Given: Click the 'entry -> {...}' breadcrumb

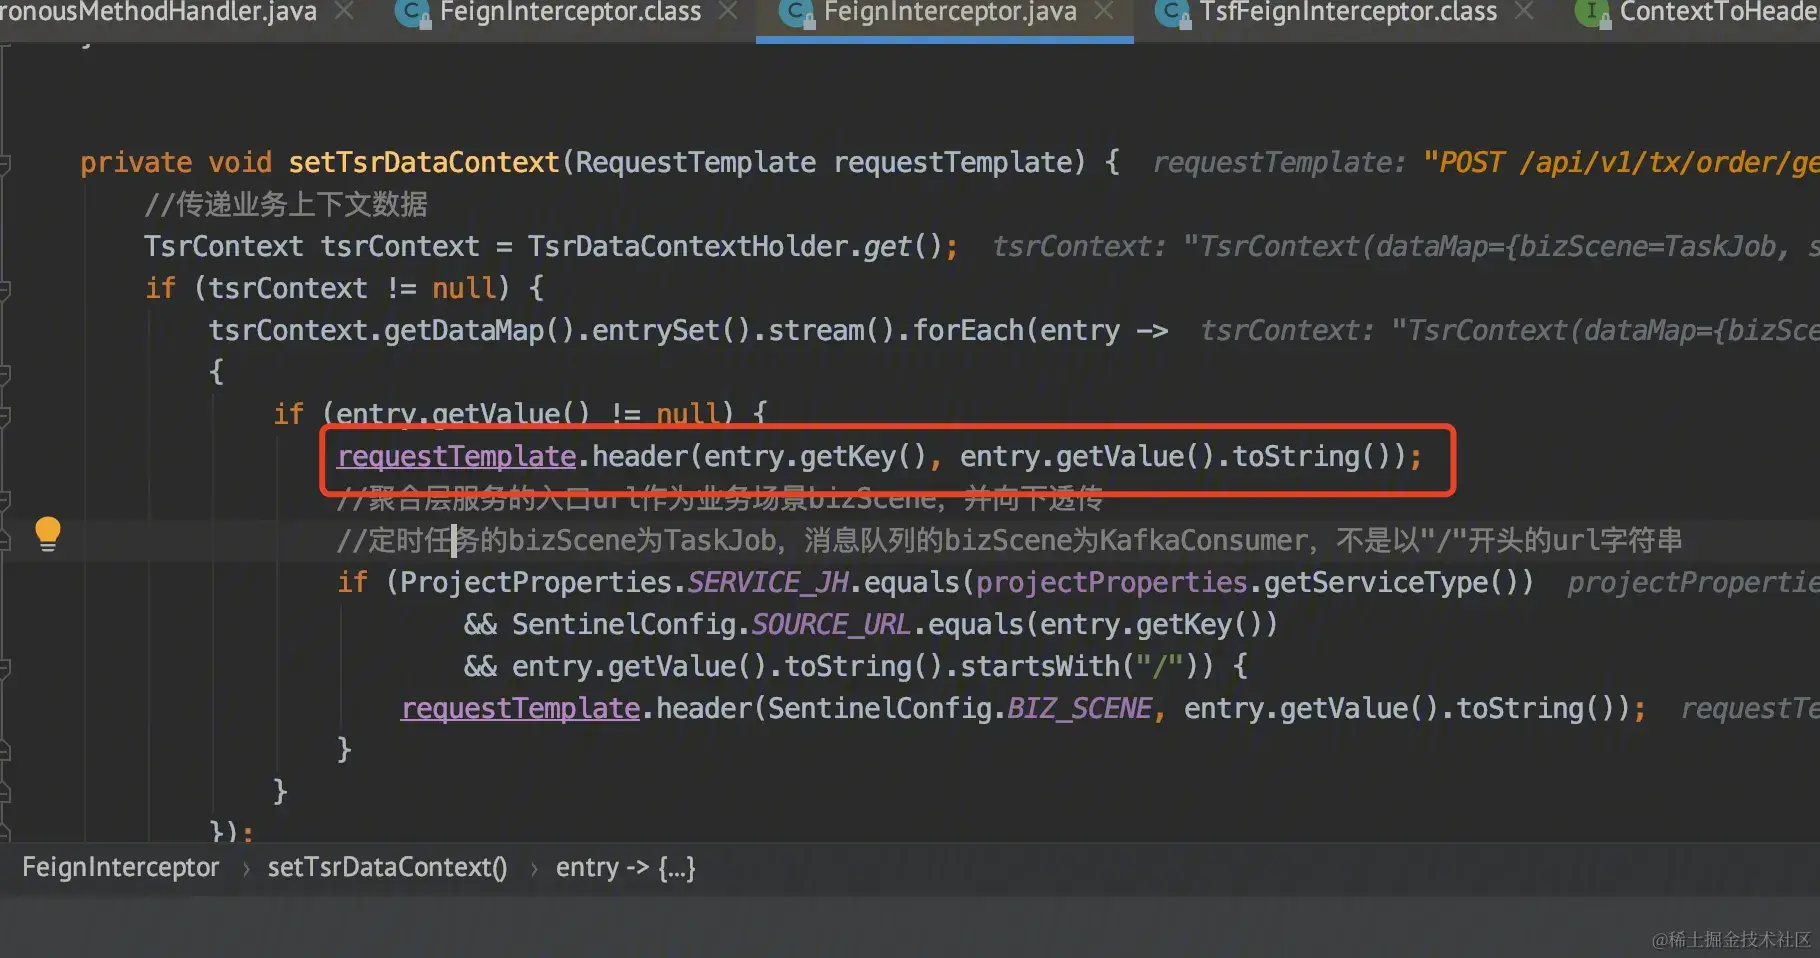Looking at the screenshot, I should pos(625,867).
